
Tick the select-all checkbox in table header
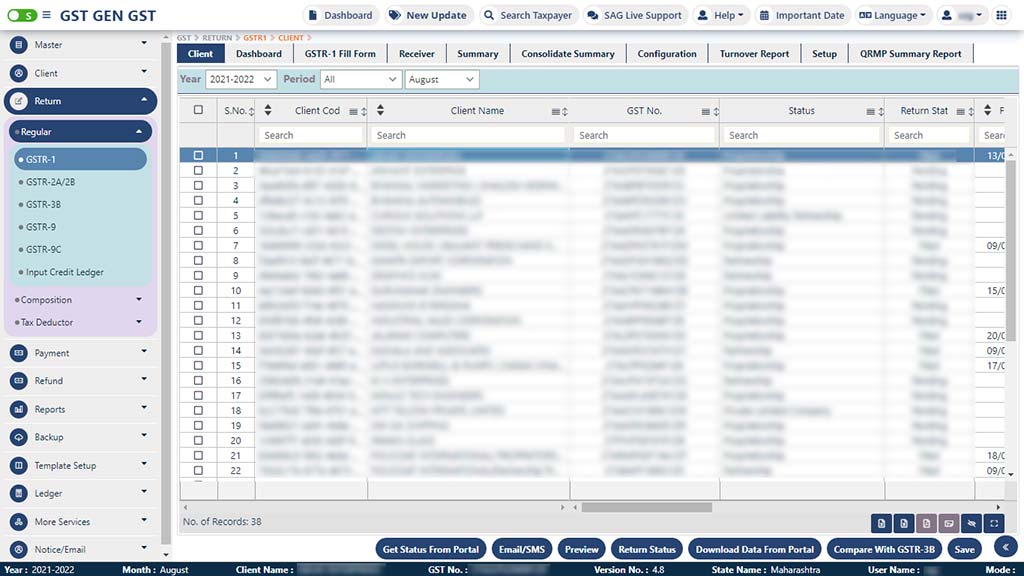[x=198, y=110]
